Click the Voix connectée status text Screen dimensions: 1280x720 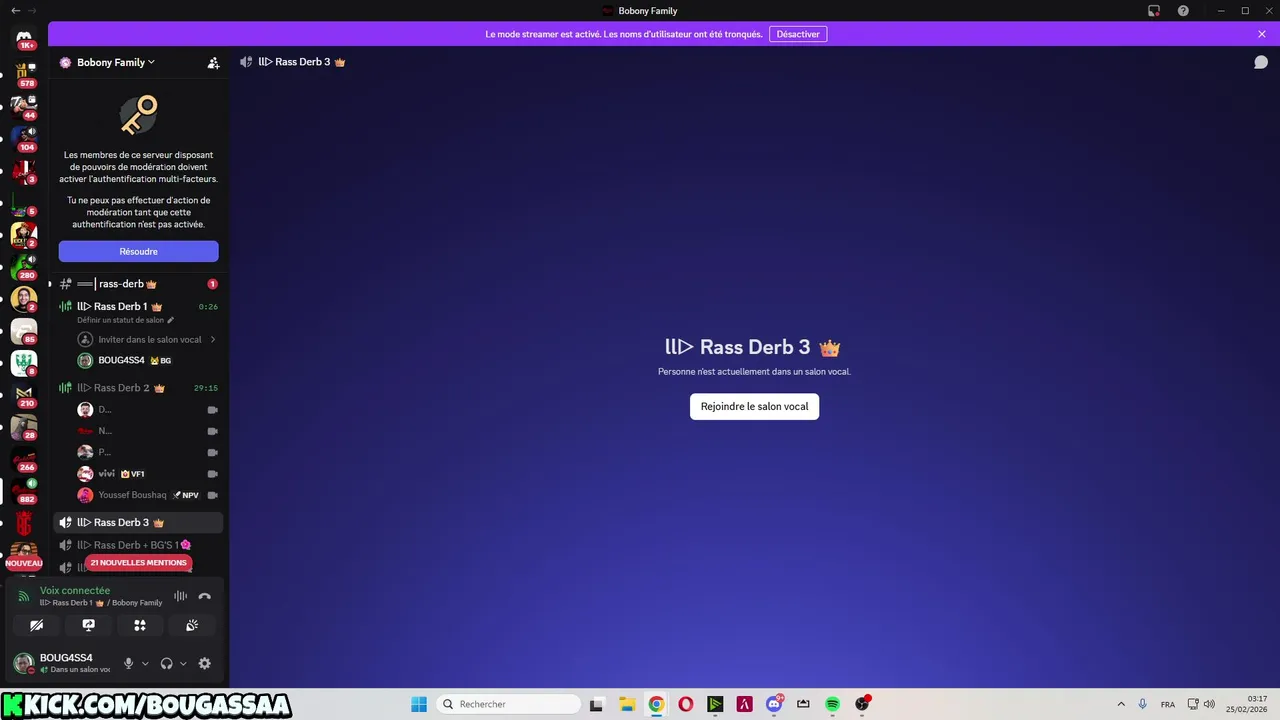(x=75, y=590)
